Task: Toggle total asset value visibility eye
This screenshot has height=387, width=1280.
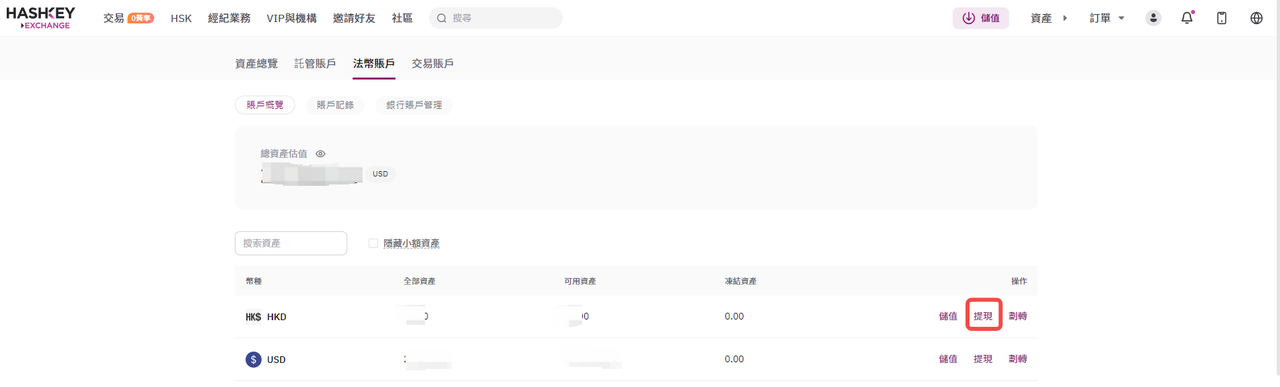Action: tap(321, 154)
